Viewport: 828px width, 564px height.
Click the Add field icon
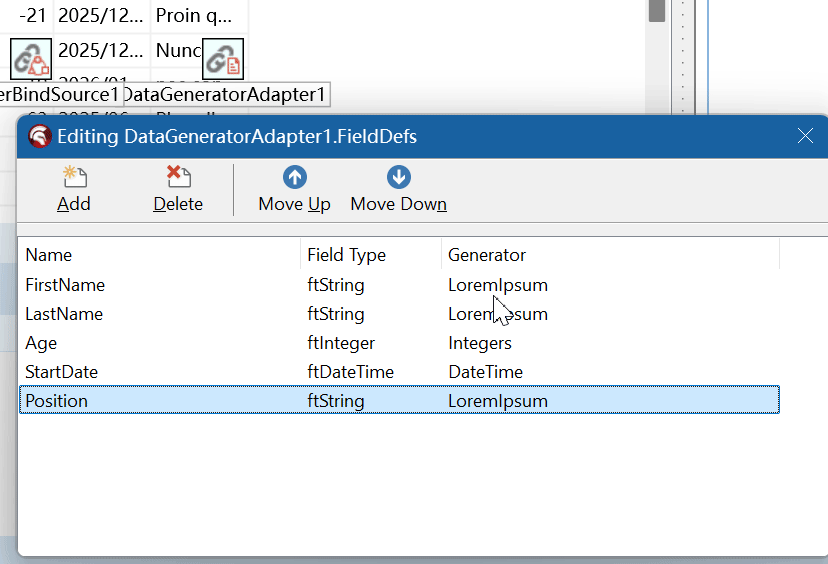pyautogui.click(x=74, y=179)
